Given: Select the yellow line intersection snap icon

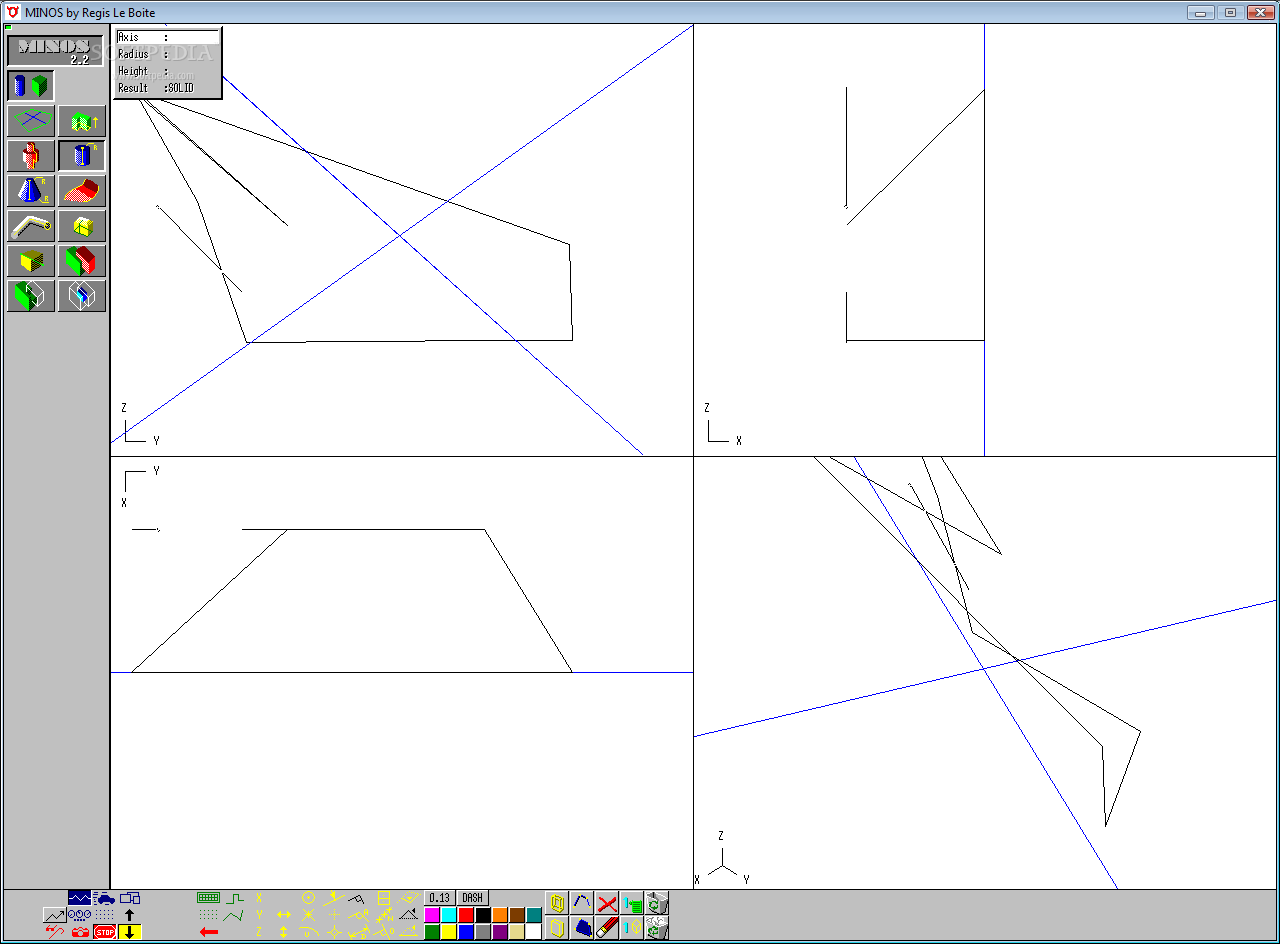Looking at the screenshot, I should 309,915.
